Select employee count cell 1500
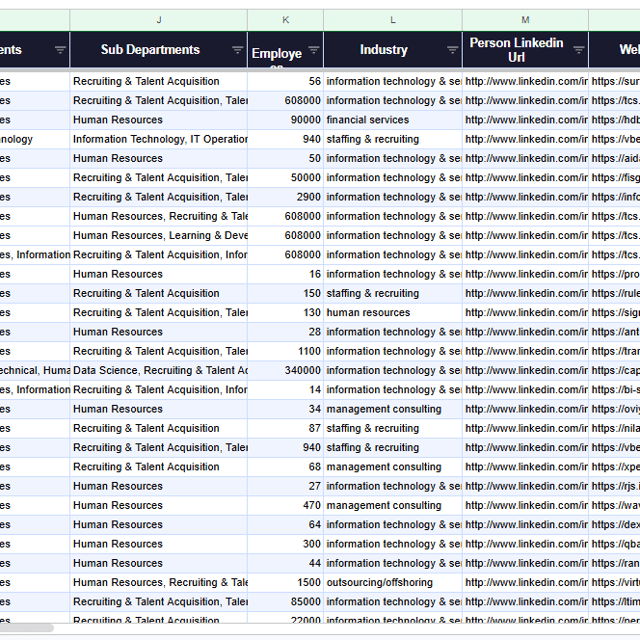 285,582
